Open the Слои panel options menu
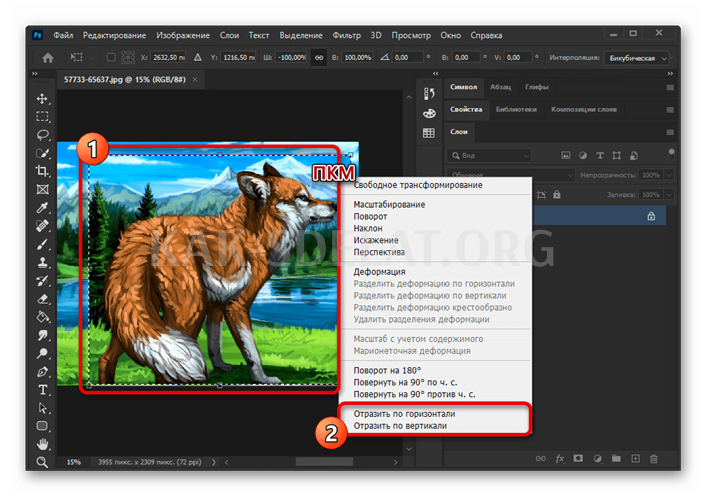706x496 pixels. point(670,132)
